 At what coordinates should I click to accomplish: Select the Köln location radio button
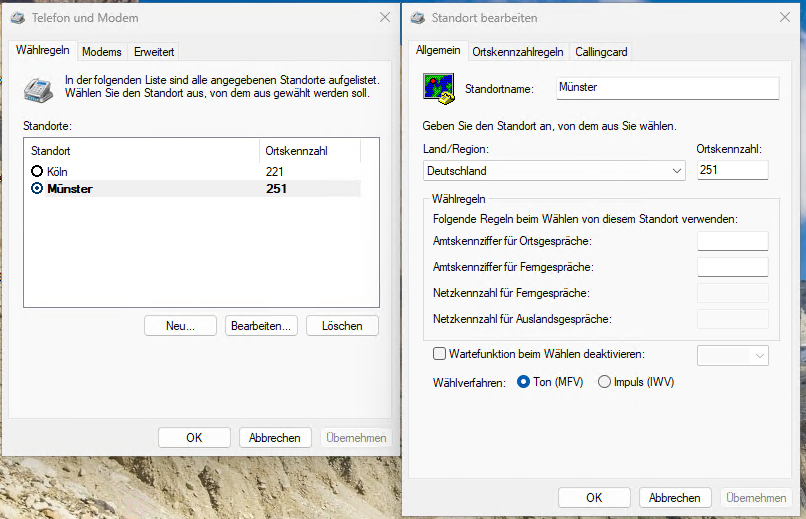38,172
